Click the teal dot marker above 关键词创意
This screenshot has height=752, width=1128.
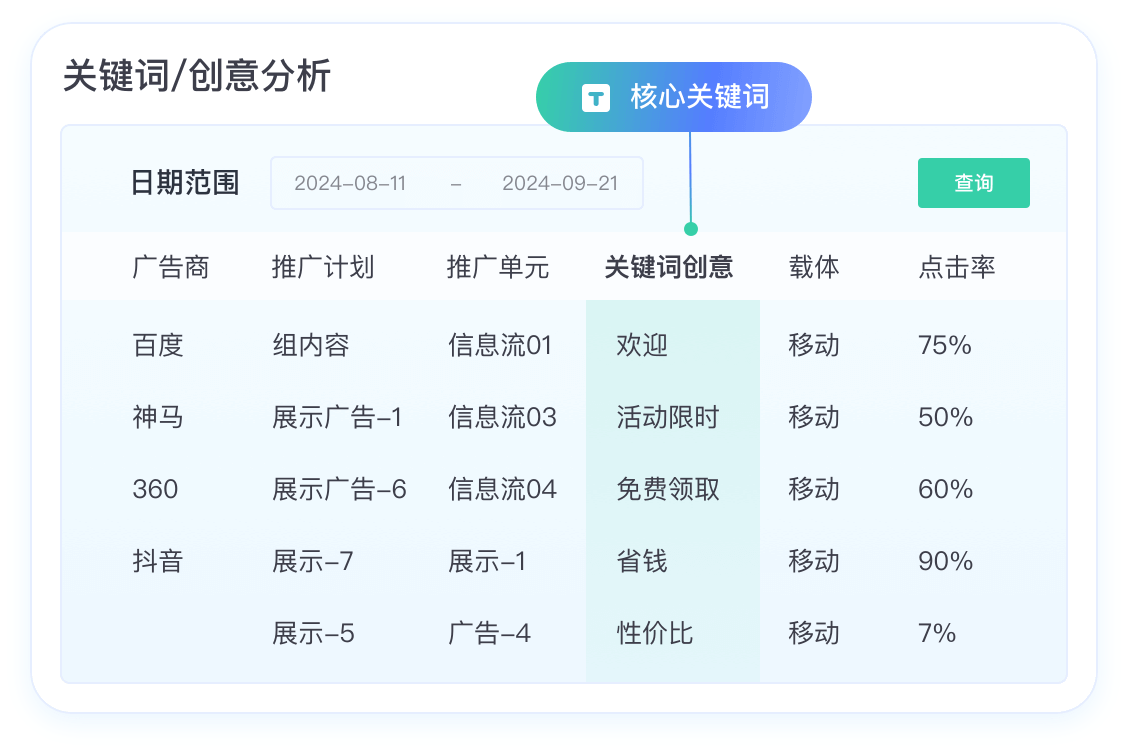[x=690, y=229]
